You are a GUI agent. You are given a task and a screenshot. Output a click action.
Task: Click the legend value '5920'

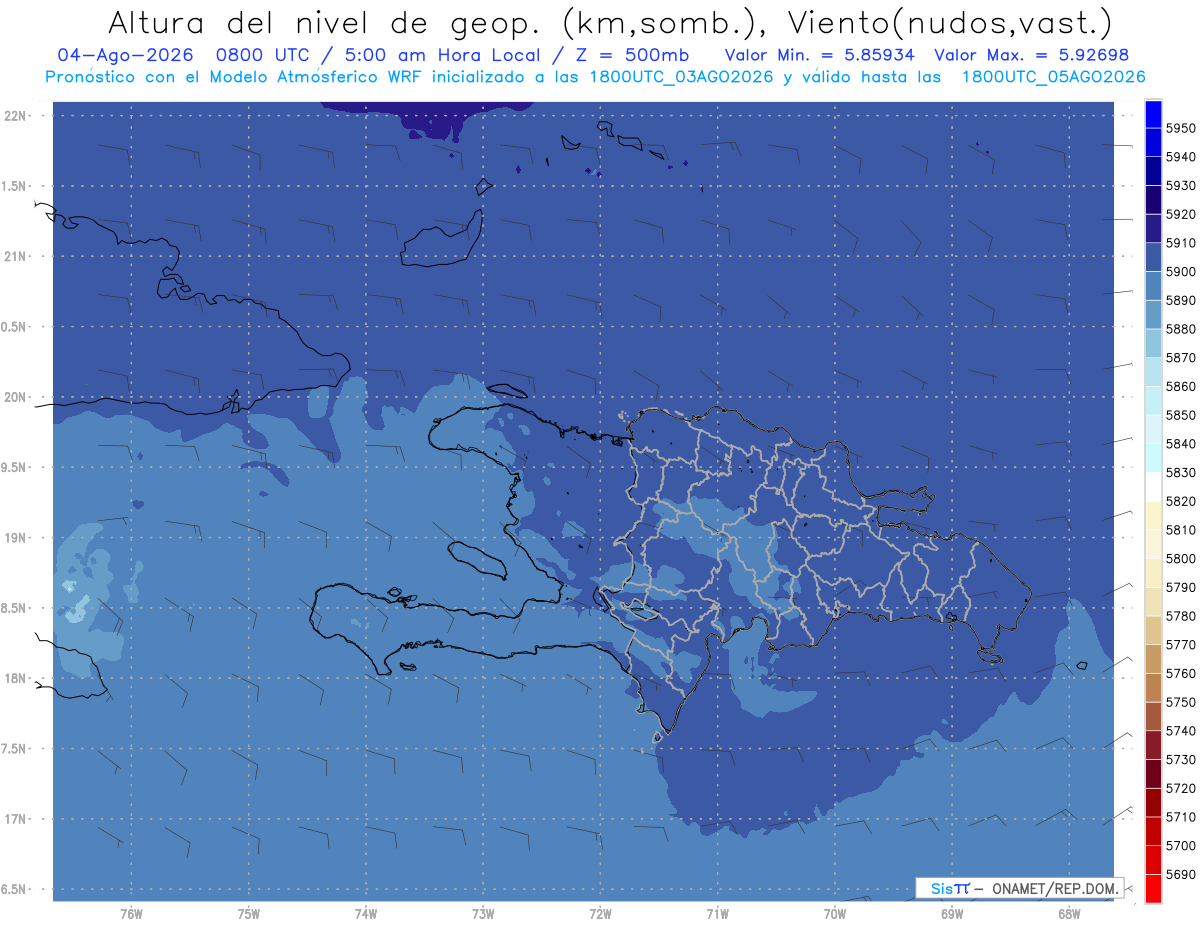pyautogui.click(x=1180, y=214)
